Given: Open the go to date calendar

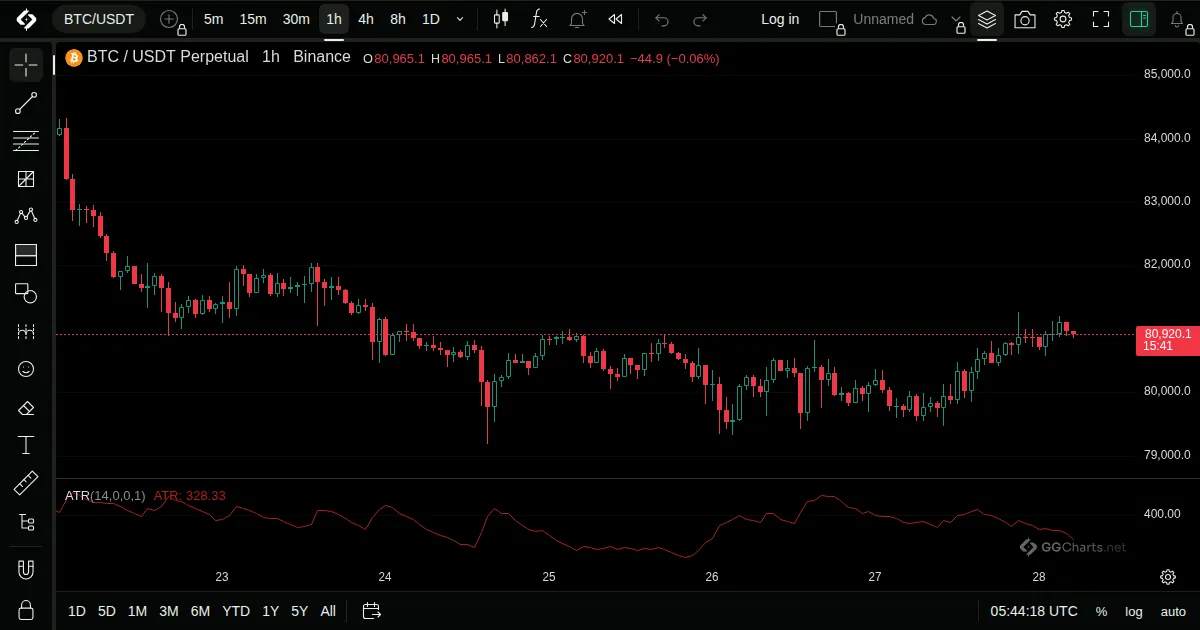Looking at the screenshot, I should 371,611.
